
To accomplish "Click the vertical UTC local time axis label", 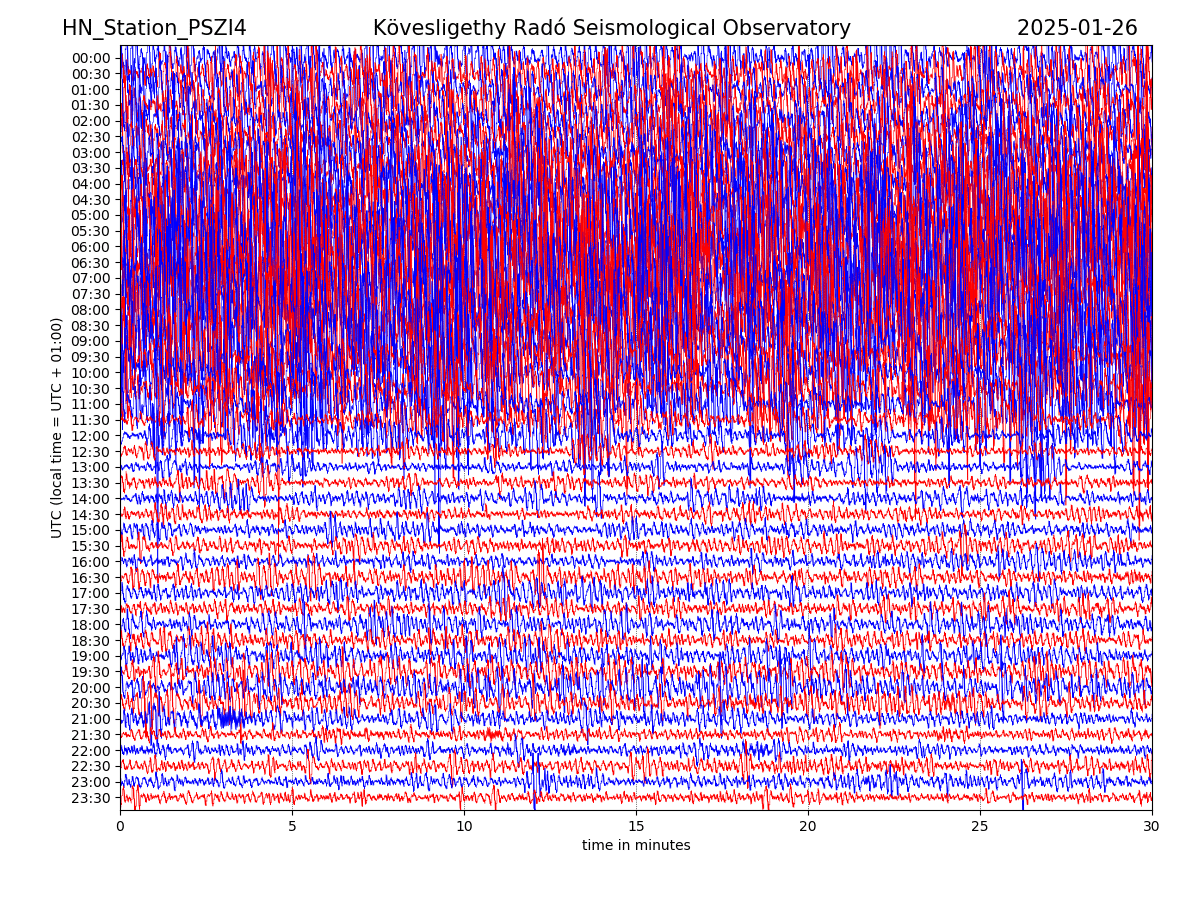I will pos(57,428).
